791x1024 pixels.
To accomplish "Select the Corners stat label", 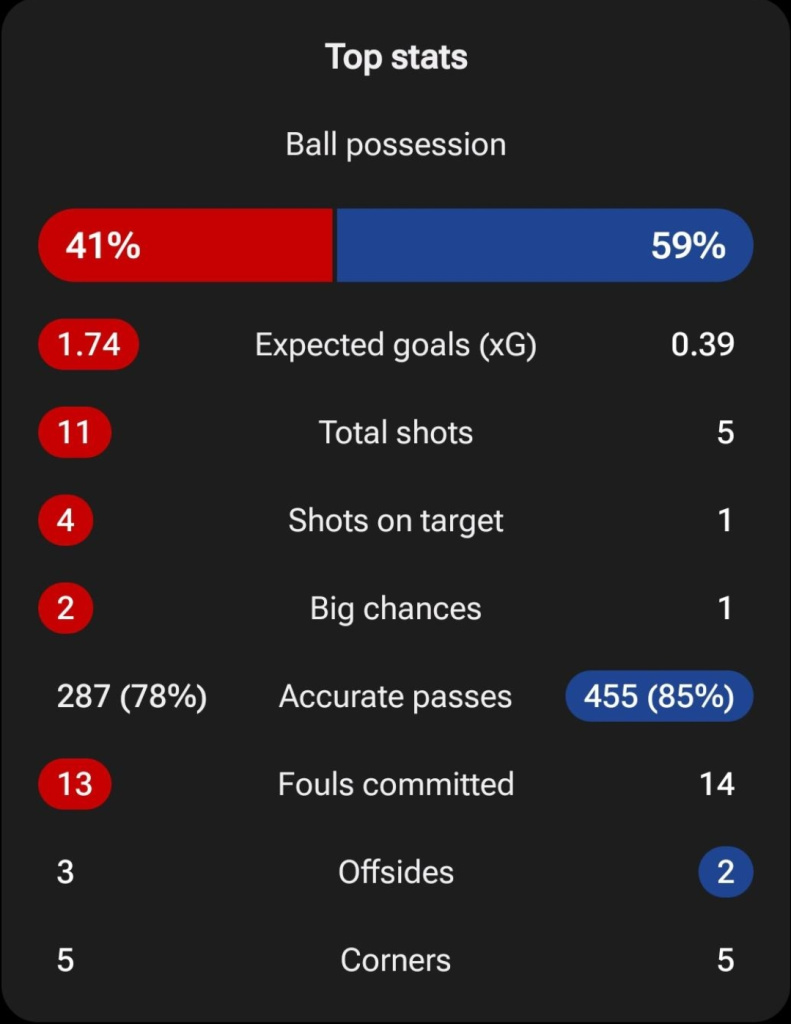I will [396, 960].
